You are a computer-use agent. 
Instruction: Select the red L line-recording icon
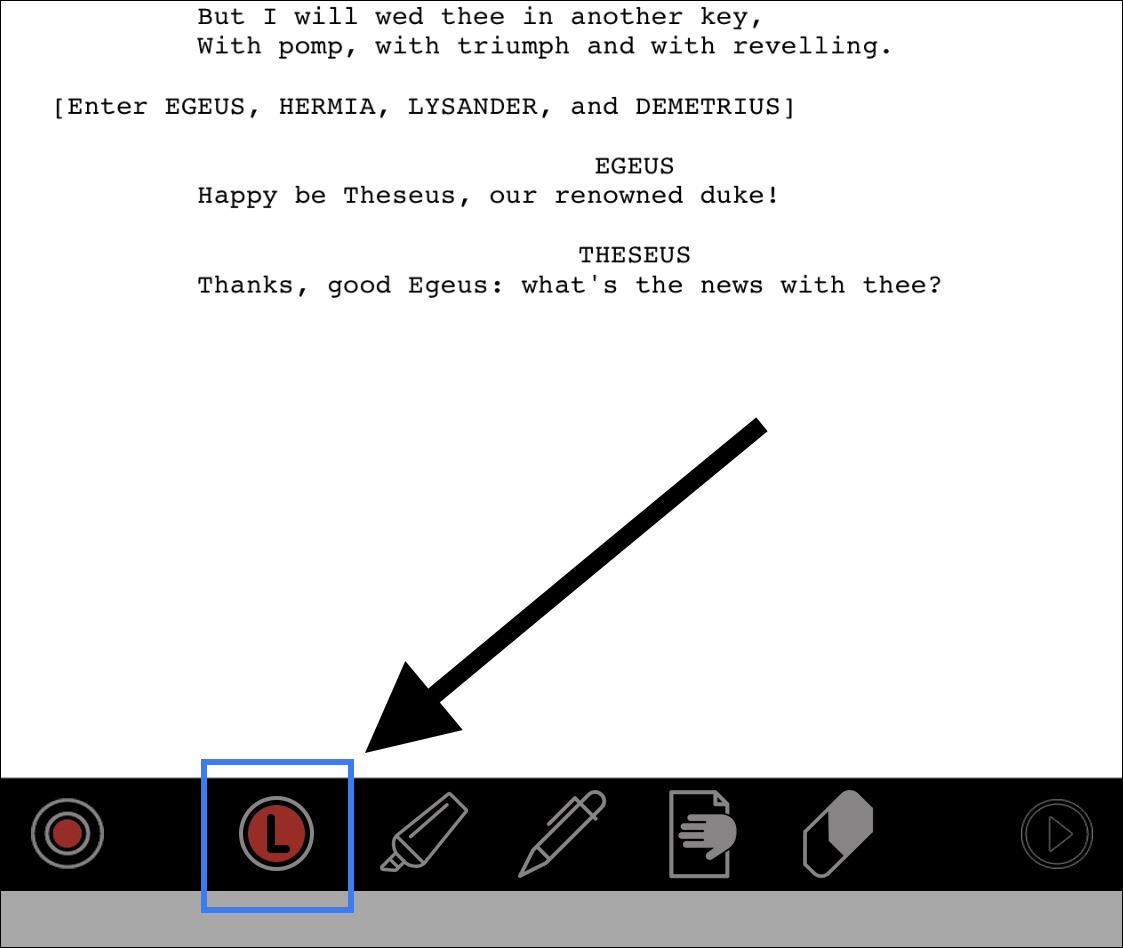coord(276,833)
